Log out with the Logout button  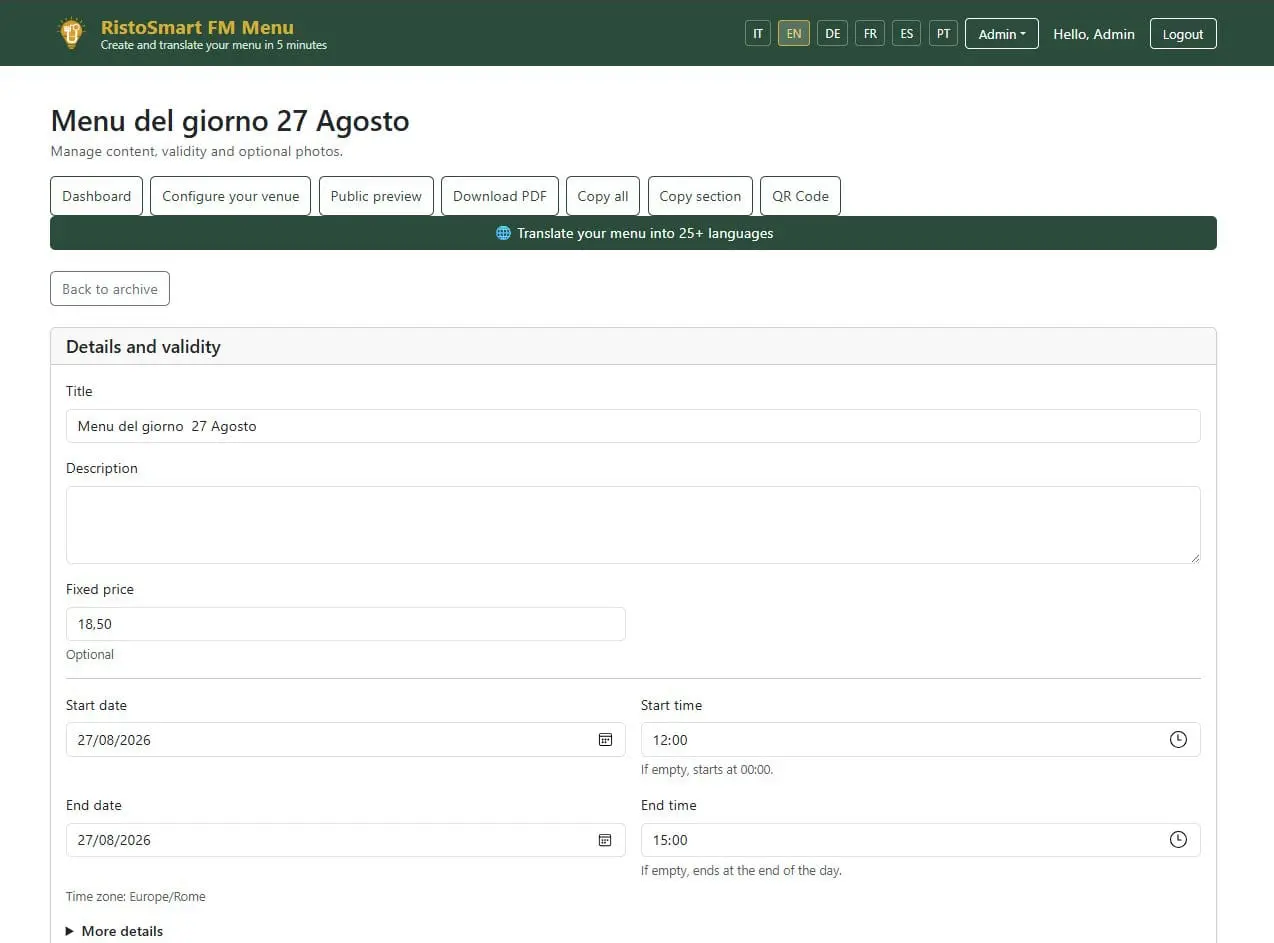(1183, 33)
